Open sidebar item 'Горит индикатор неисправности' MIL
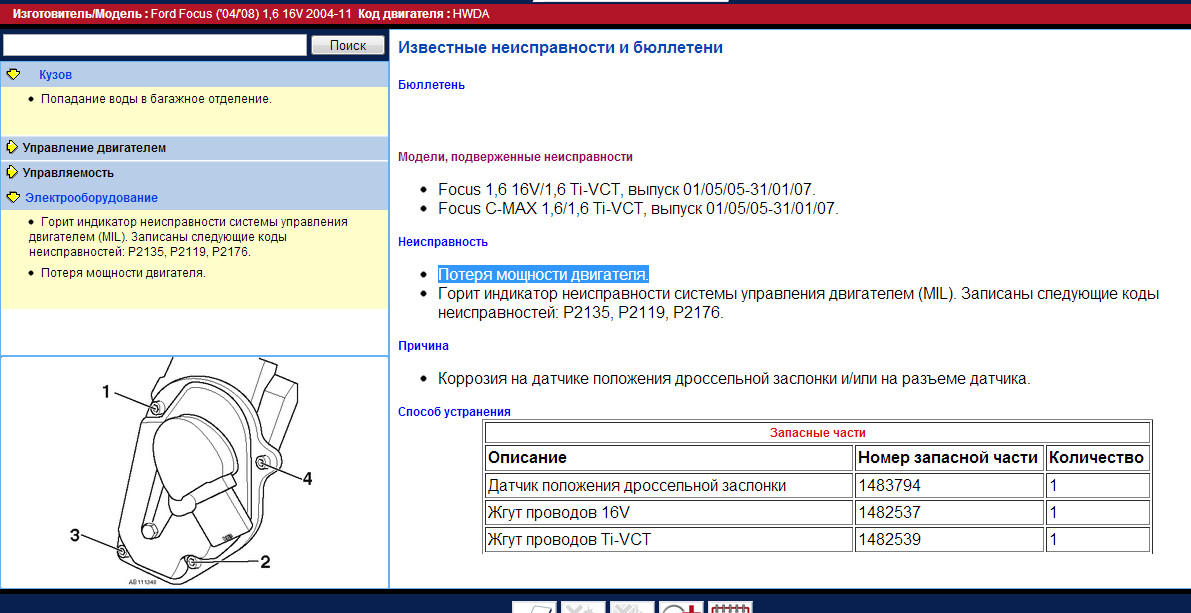Image resolution: width=1191 pixels, height=613 pixels. [188, 237]
